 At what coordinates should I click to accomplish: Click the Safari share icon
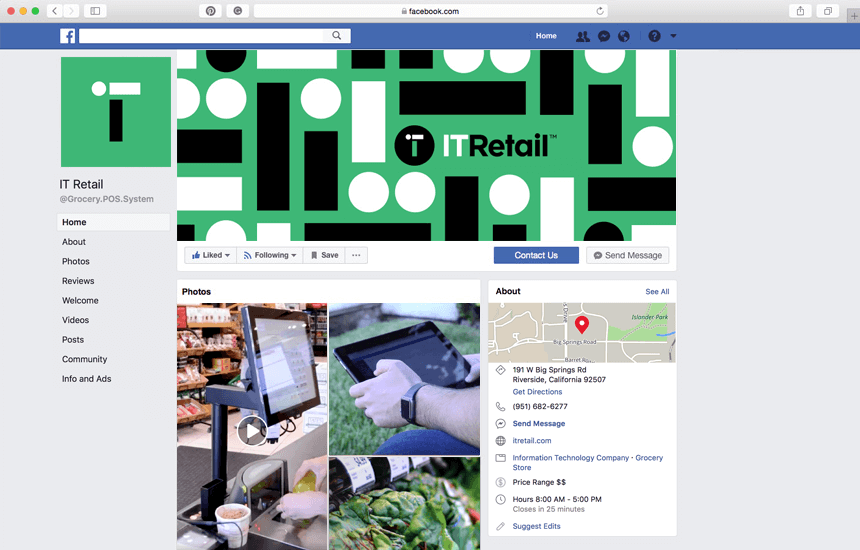pos(800,11)
